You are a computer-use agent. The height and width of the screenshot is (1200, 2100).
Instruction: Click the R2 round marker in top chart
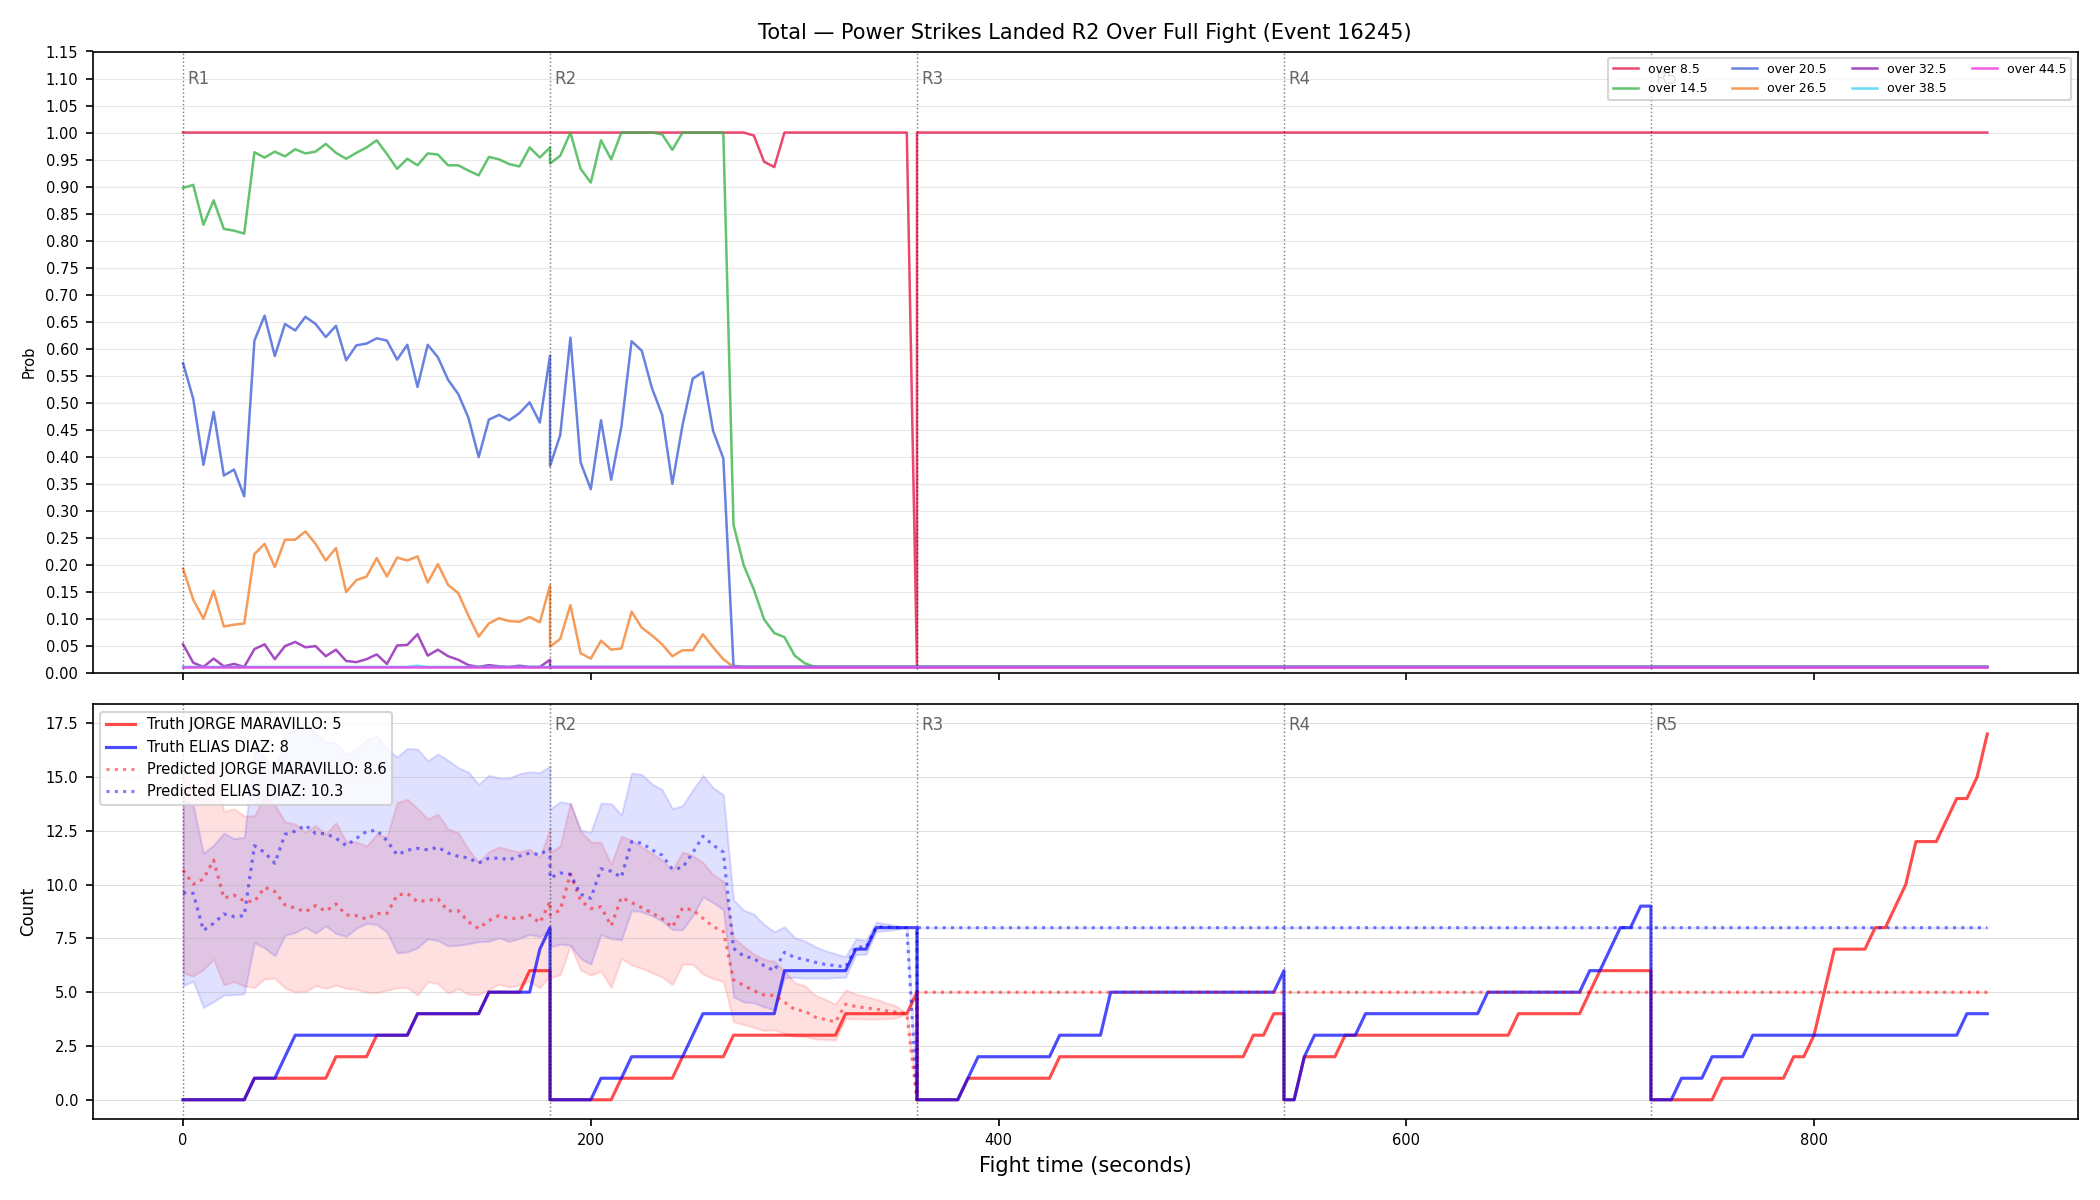click(565, 78)
